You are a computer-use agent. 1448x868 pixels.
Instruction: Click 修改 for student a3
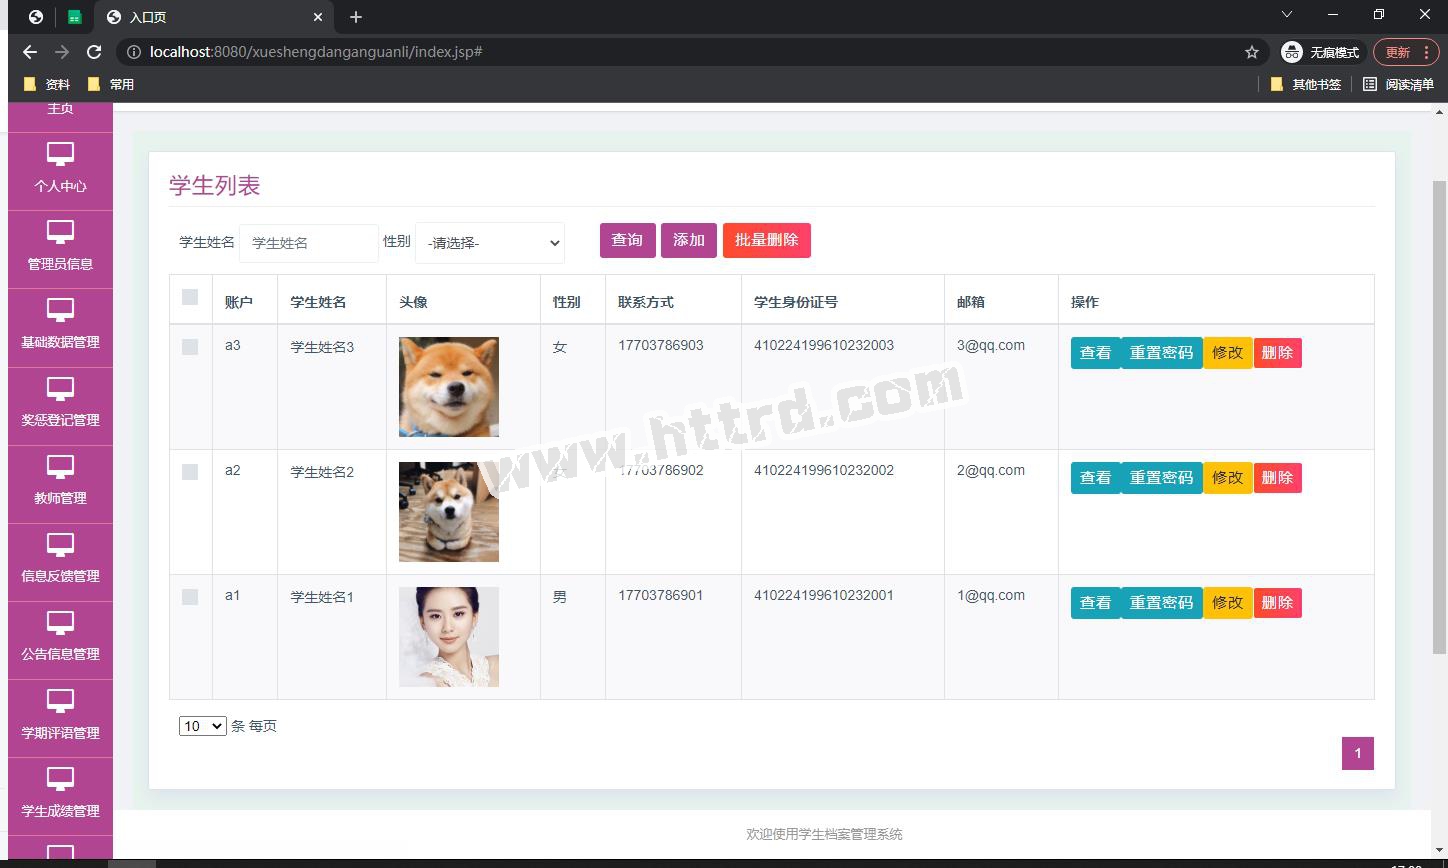1227,353
